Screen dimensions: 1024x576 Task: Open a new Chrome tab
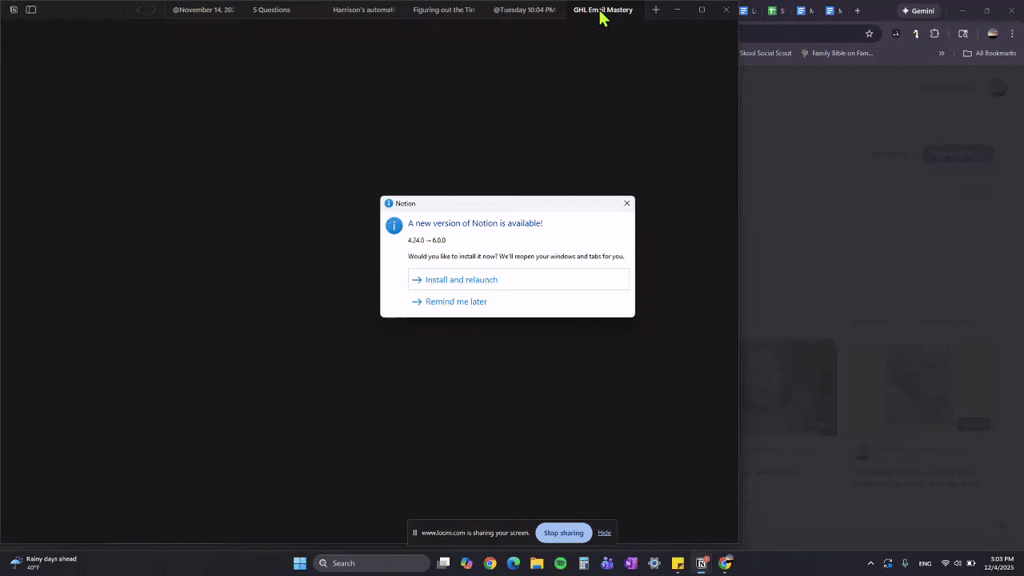(x=857, y=10)
